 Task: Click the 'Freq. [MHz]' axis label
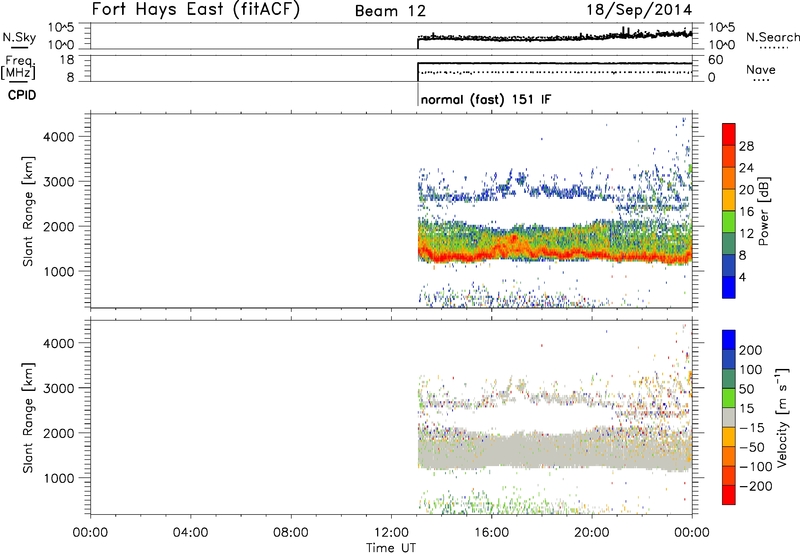click(19, 67)
